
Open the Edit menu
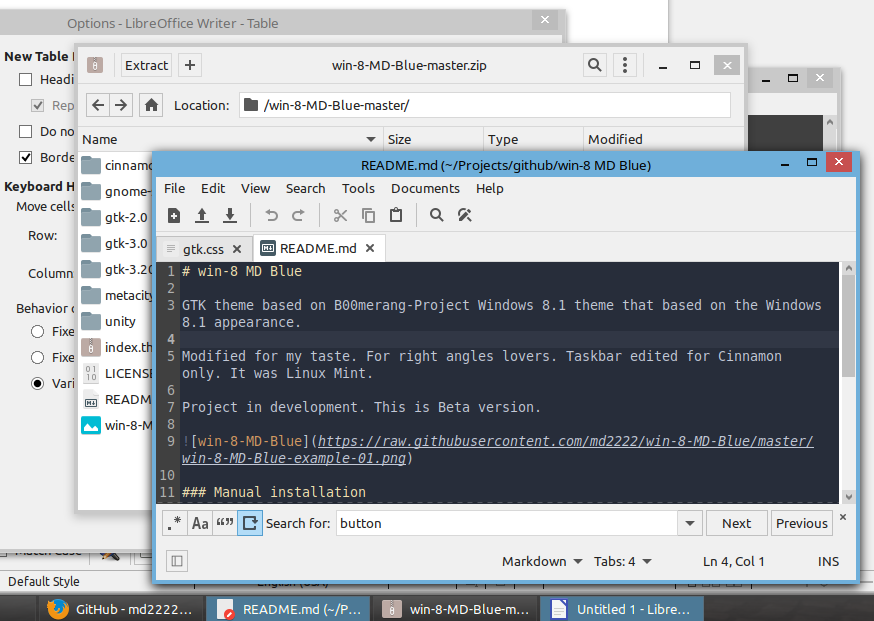point(213,188)
